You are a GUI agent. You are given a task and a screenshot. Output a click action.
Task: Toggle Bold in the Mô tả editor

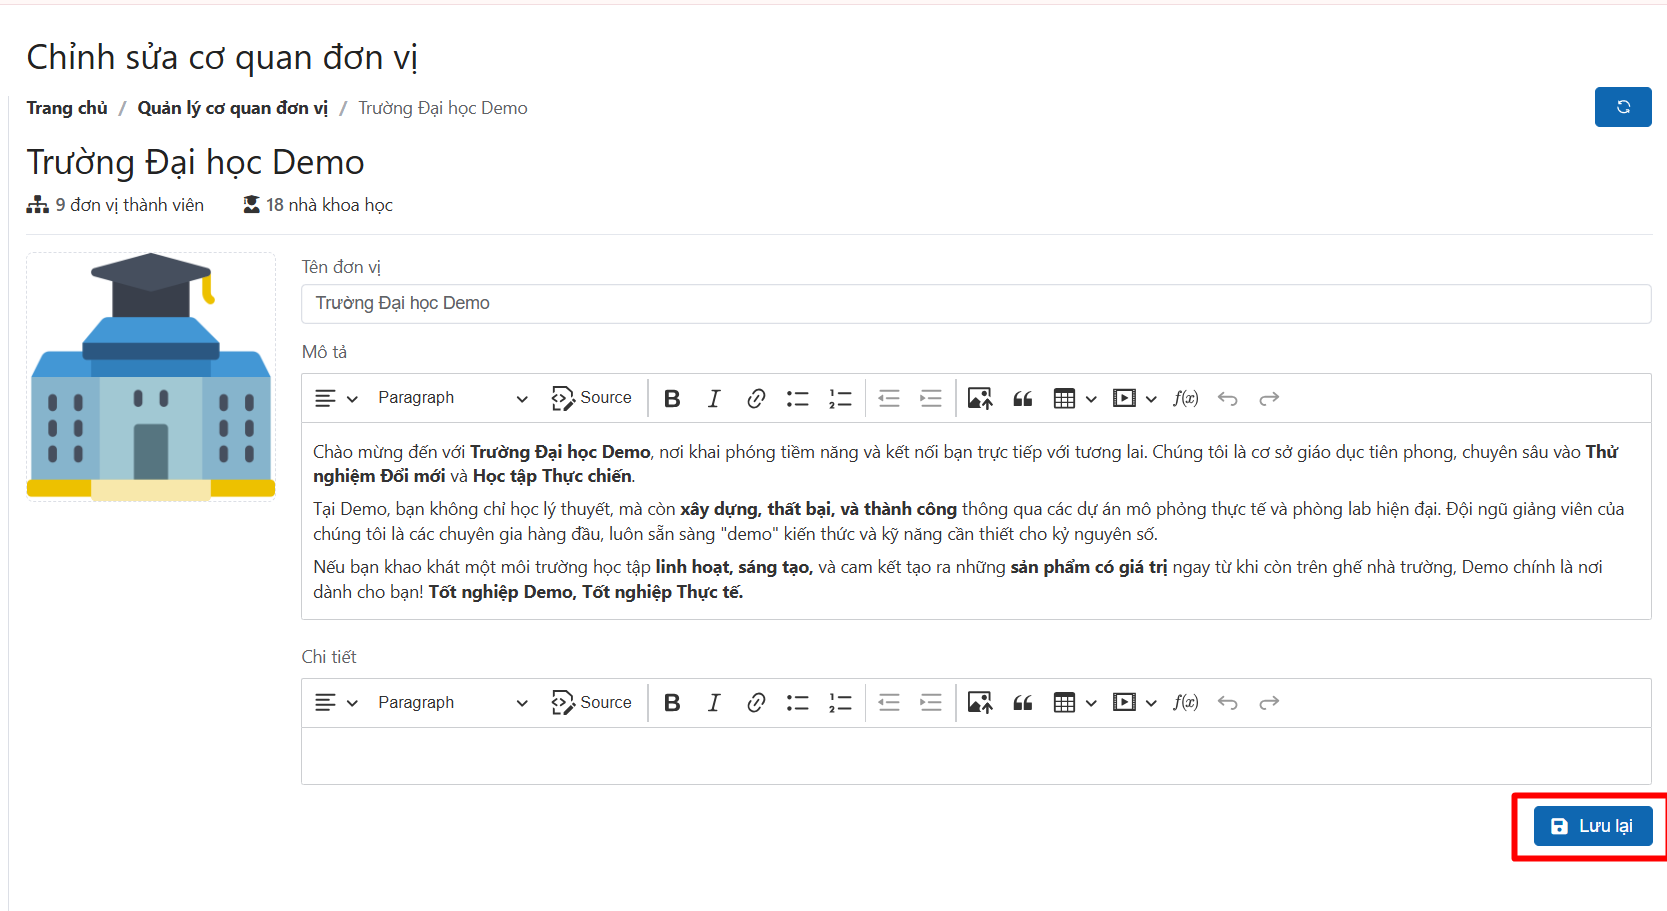click(672, 399)
